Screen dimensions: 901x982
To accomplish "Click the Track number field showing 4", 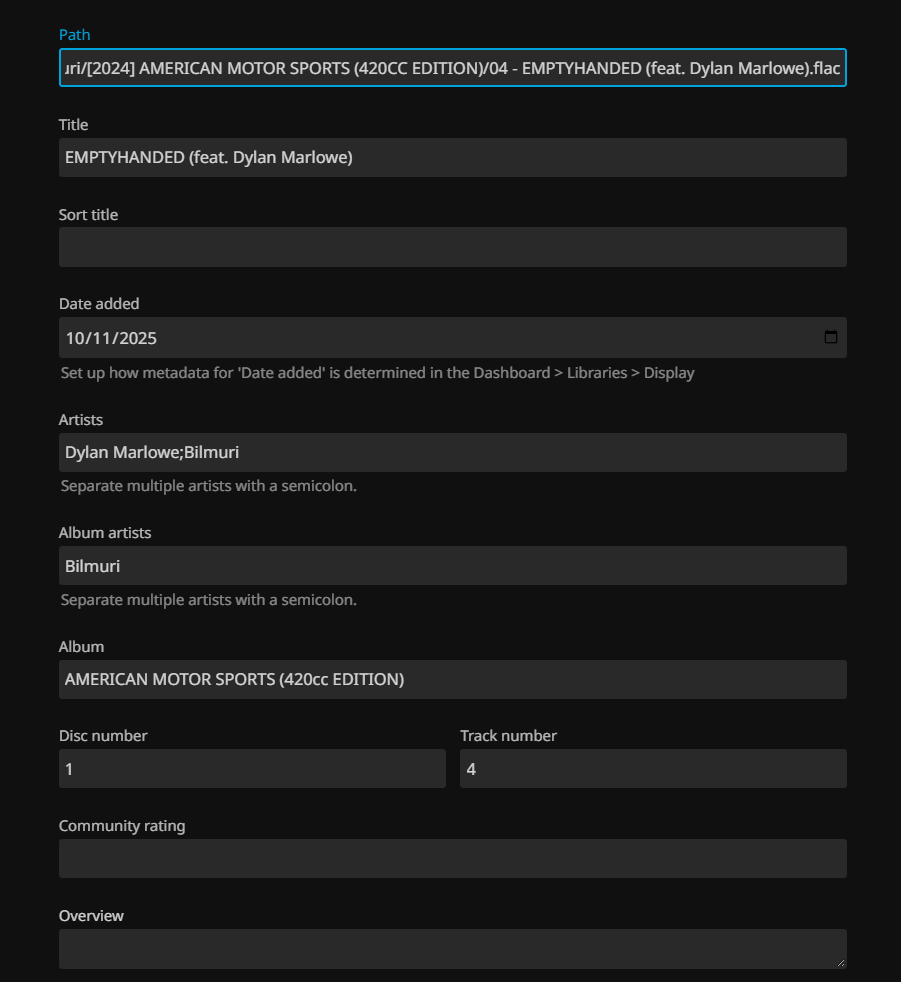I will coord(652,769).
